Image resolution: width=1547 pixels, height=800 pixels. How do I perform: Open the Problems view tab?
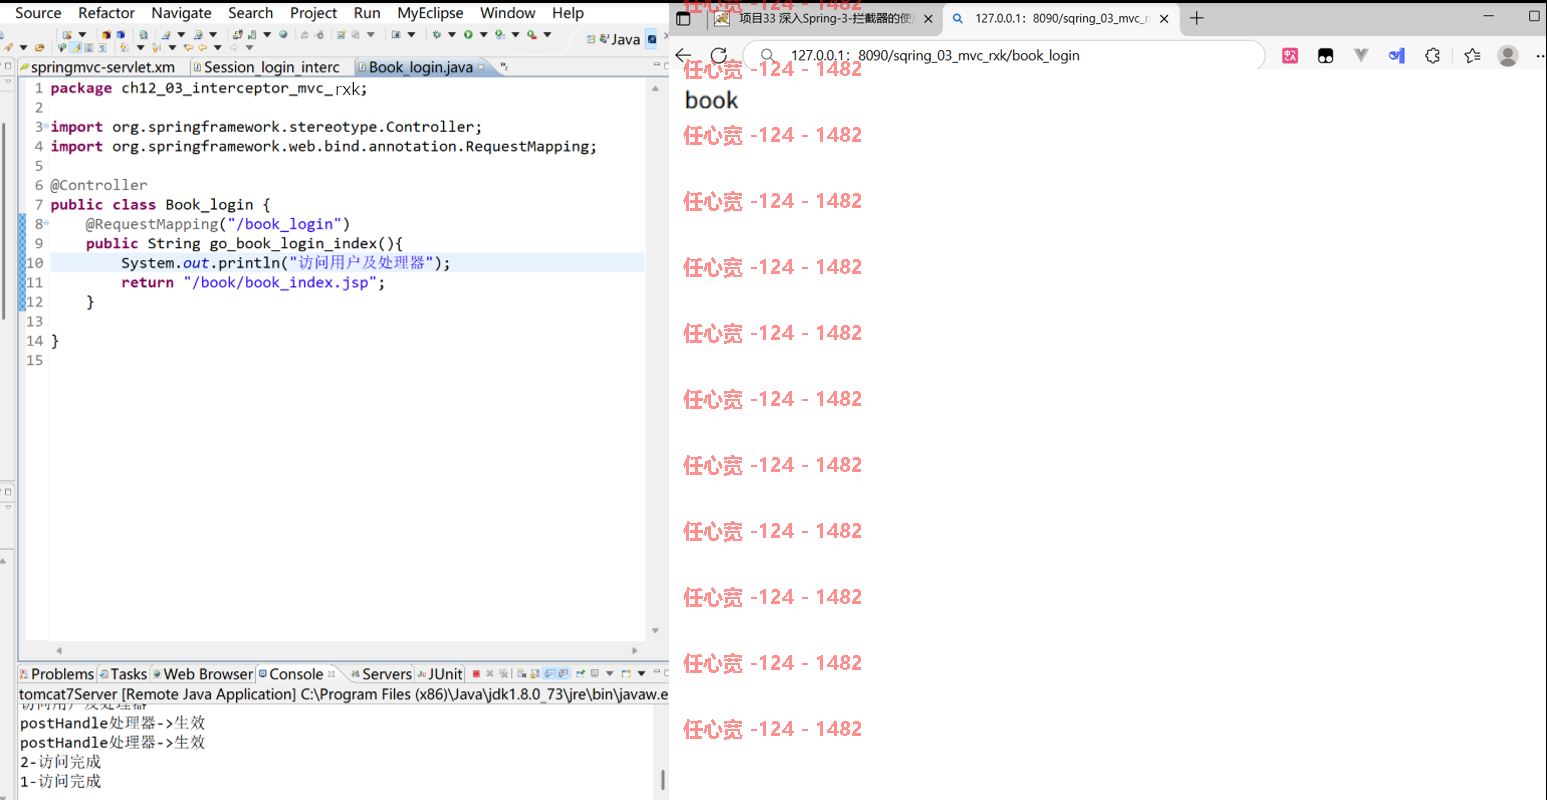(56, 674)
